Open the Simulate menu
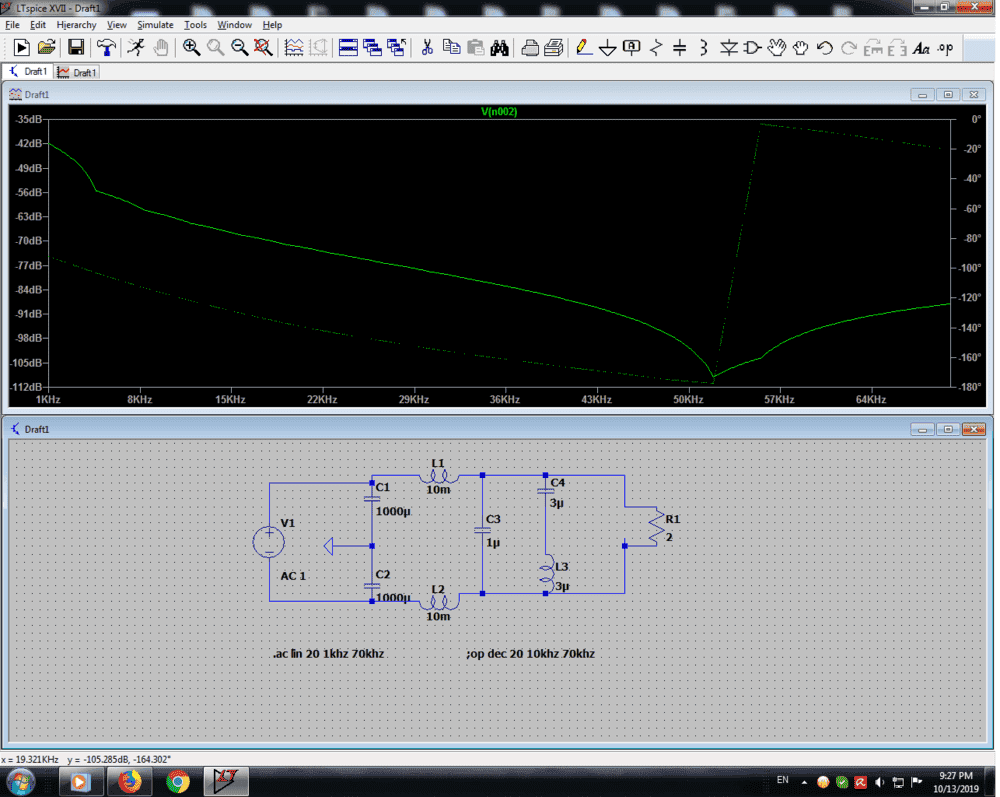 pos(155,24)
